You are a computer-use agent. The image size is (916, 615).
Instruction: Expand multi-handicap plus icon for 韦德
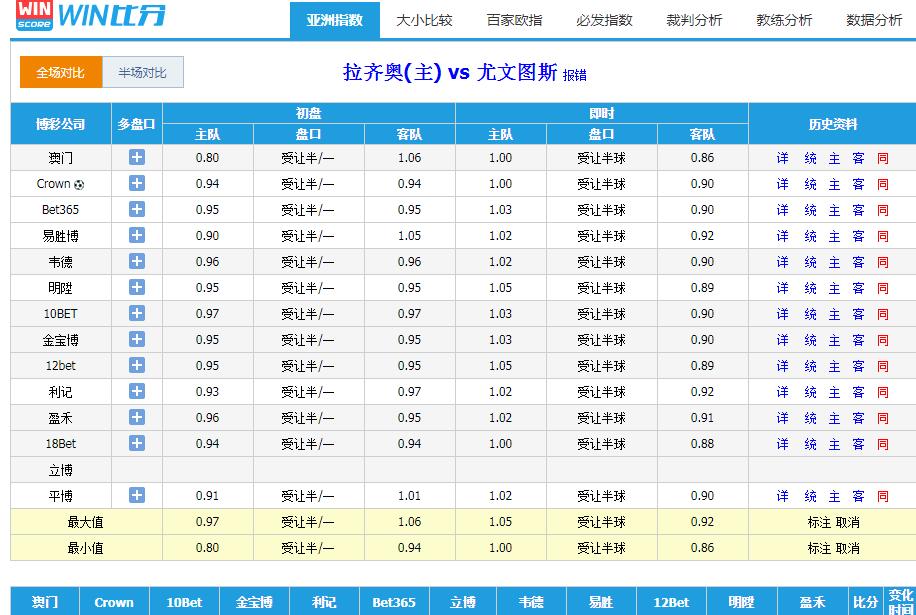point(137,261)
